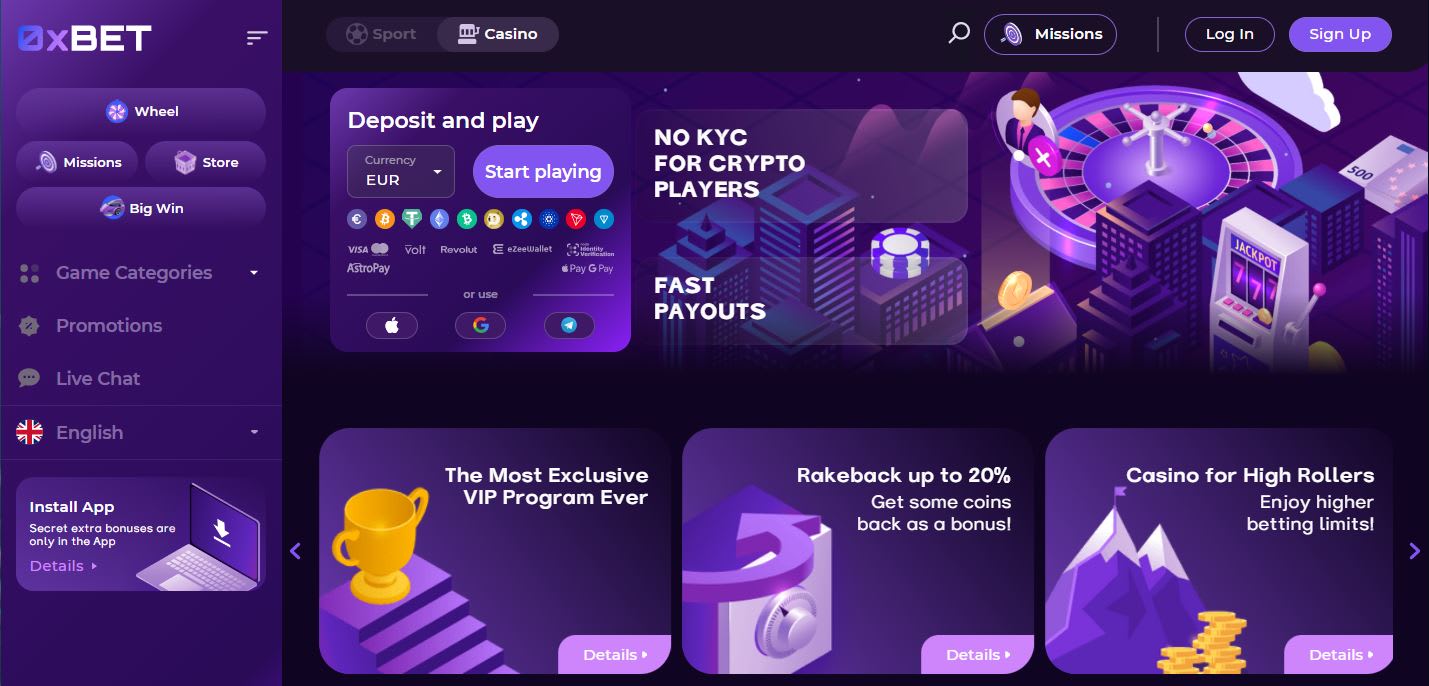Image resolution: width=1429 pixels, height=686 pixels.
Task: Open Details on the Rakeback card
Action: 978,655
